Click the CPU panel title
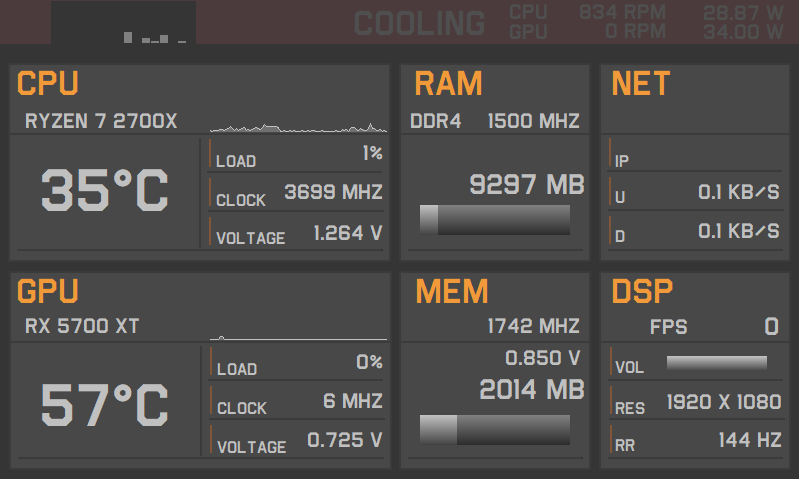The image size is (799, 479). [48, 84]
